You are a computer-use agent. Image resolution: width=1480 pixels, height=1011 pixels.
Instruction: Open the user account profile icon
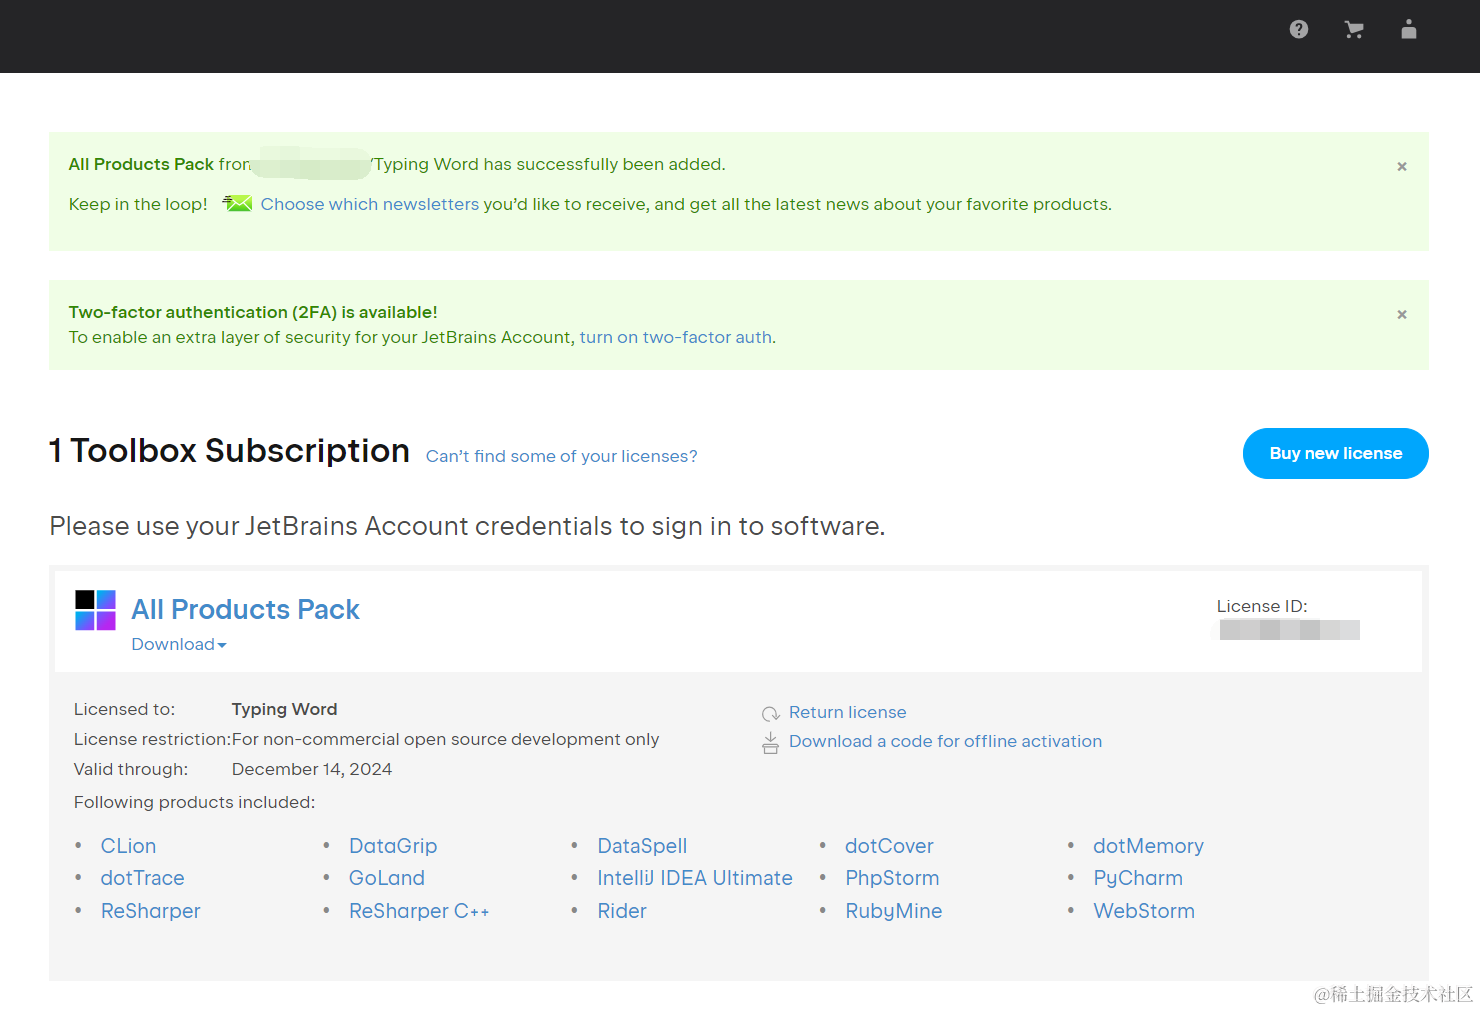(x=1409, y=30)
